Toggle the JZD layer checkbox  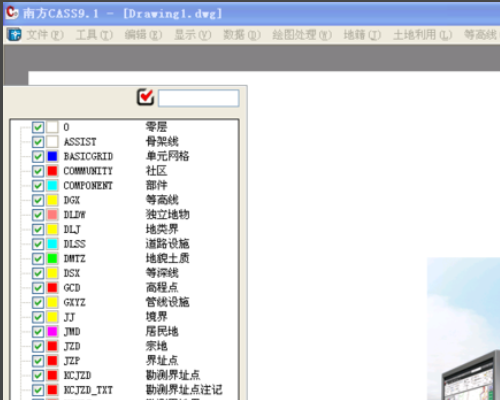38,346
